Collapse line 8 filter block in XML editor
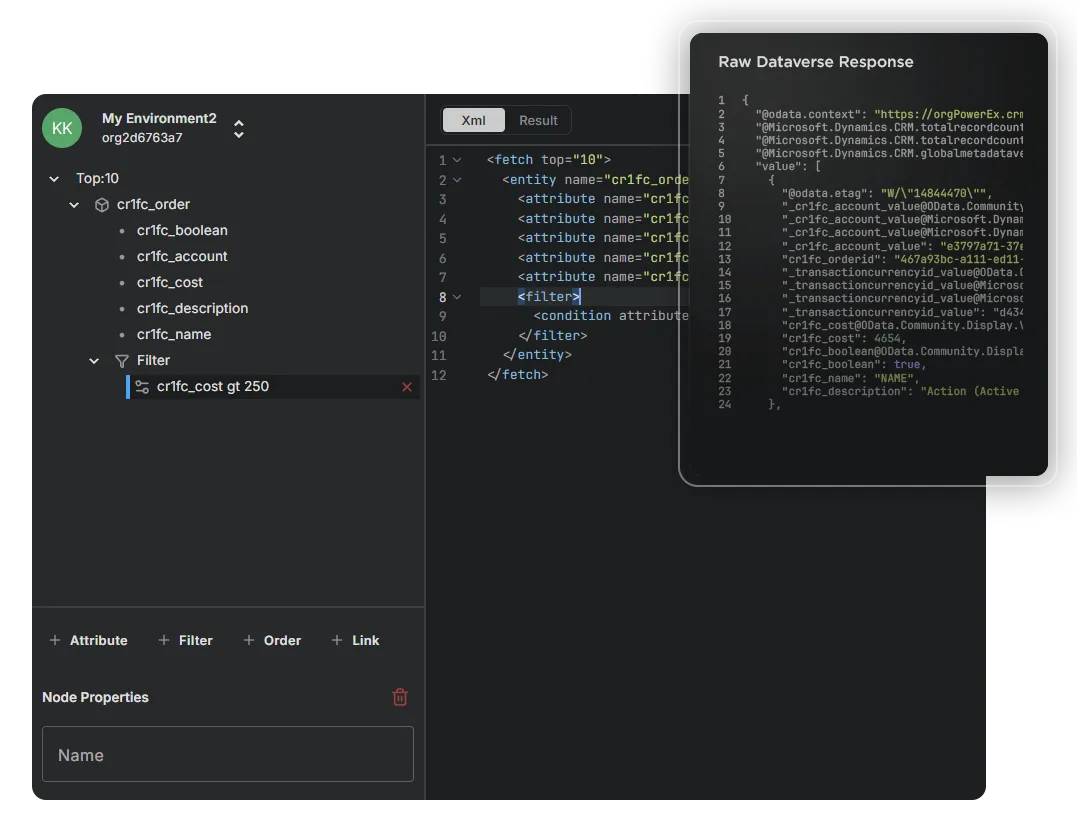Viewport: 1077px width, 833px height. tap(458, 296)
